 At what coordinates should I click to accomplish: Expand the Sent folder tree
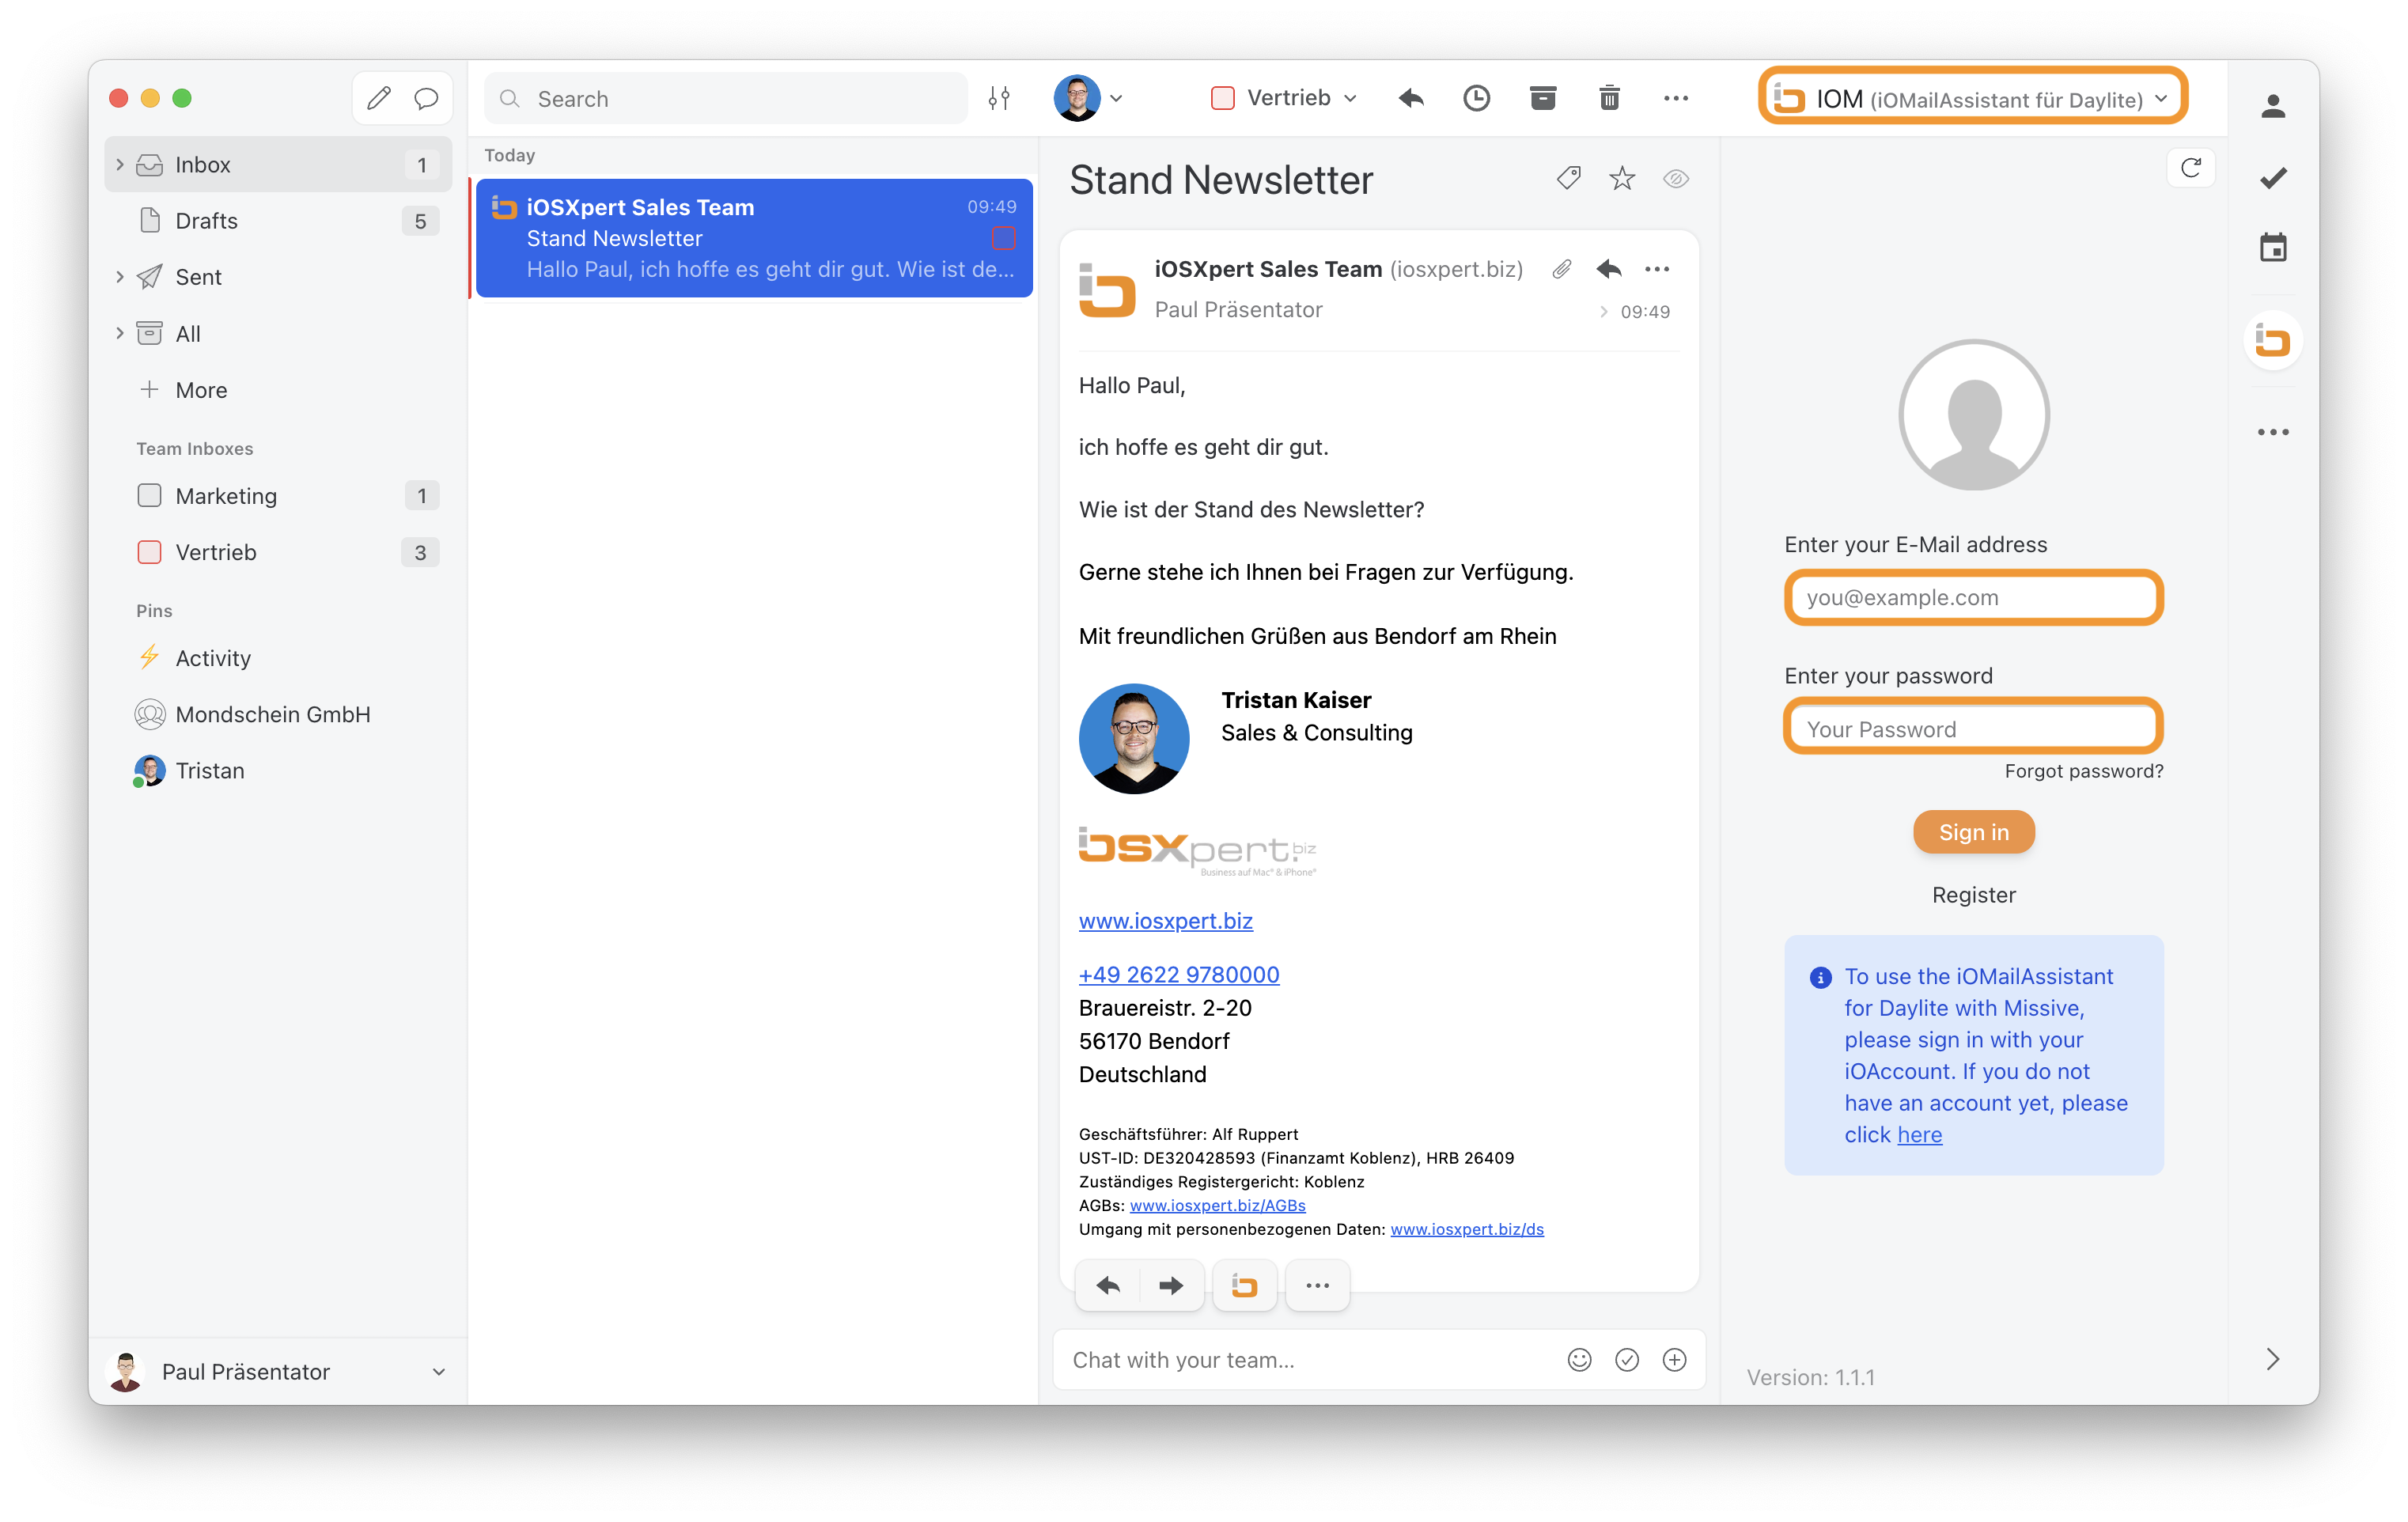(120, 277)
